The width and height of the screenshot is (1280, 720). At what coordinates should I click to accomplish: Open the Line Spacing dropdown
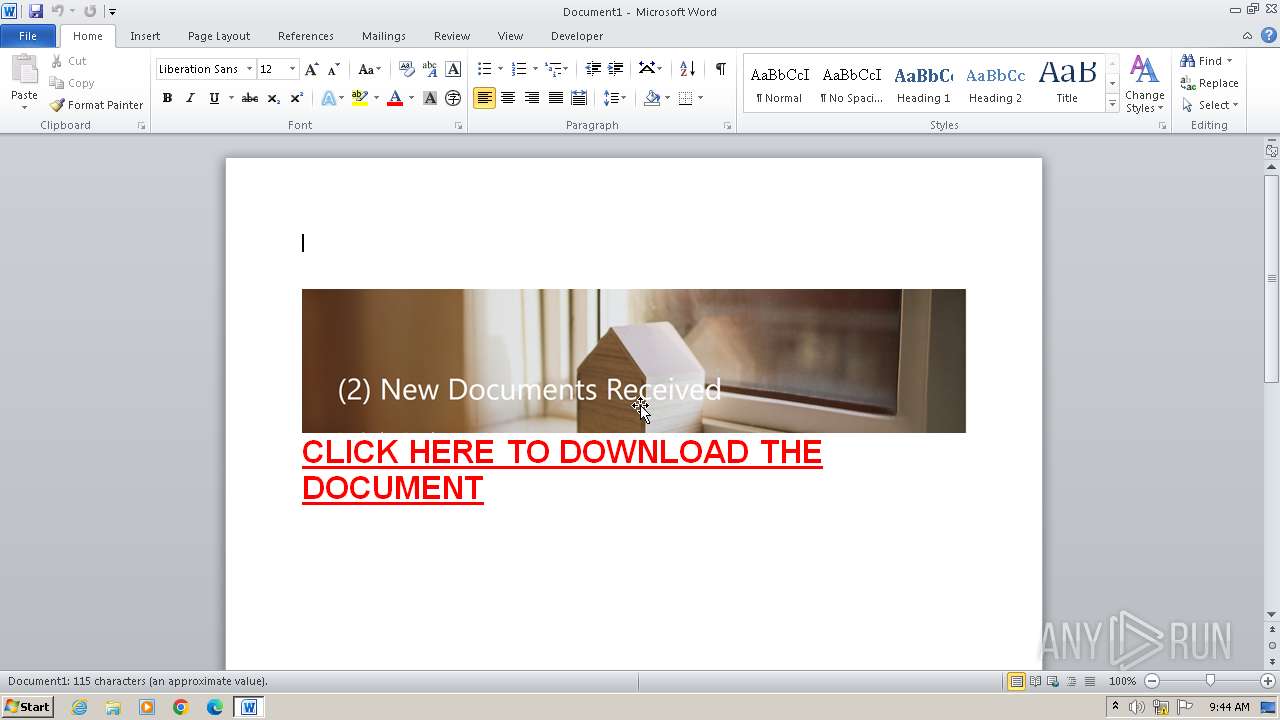coord(614,98)
